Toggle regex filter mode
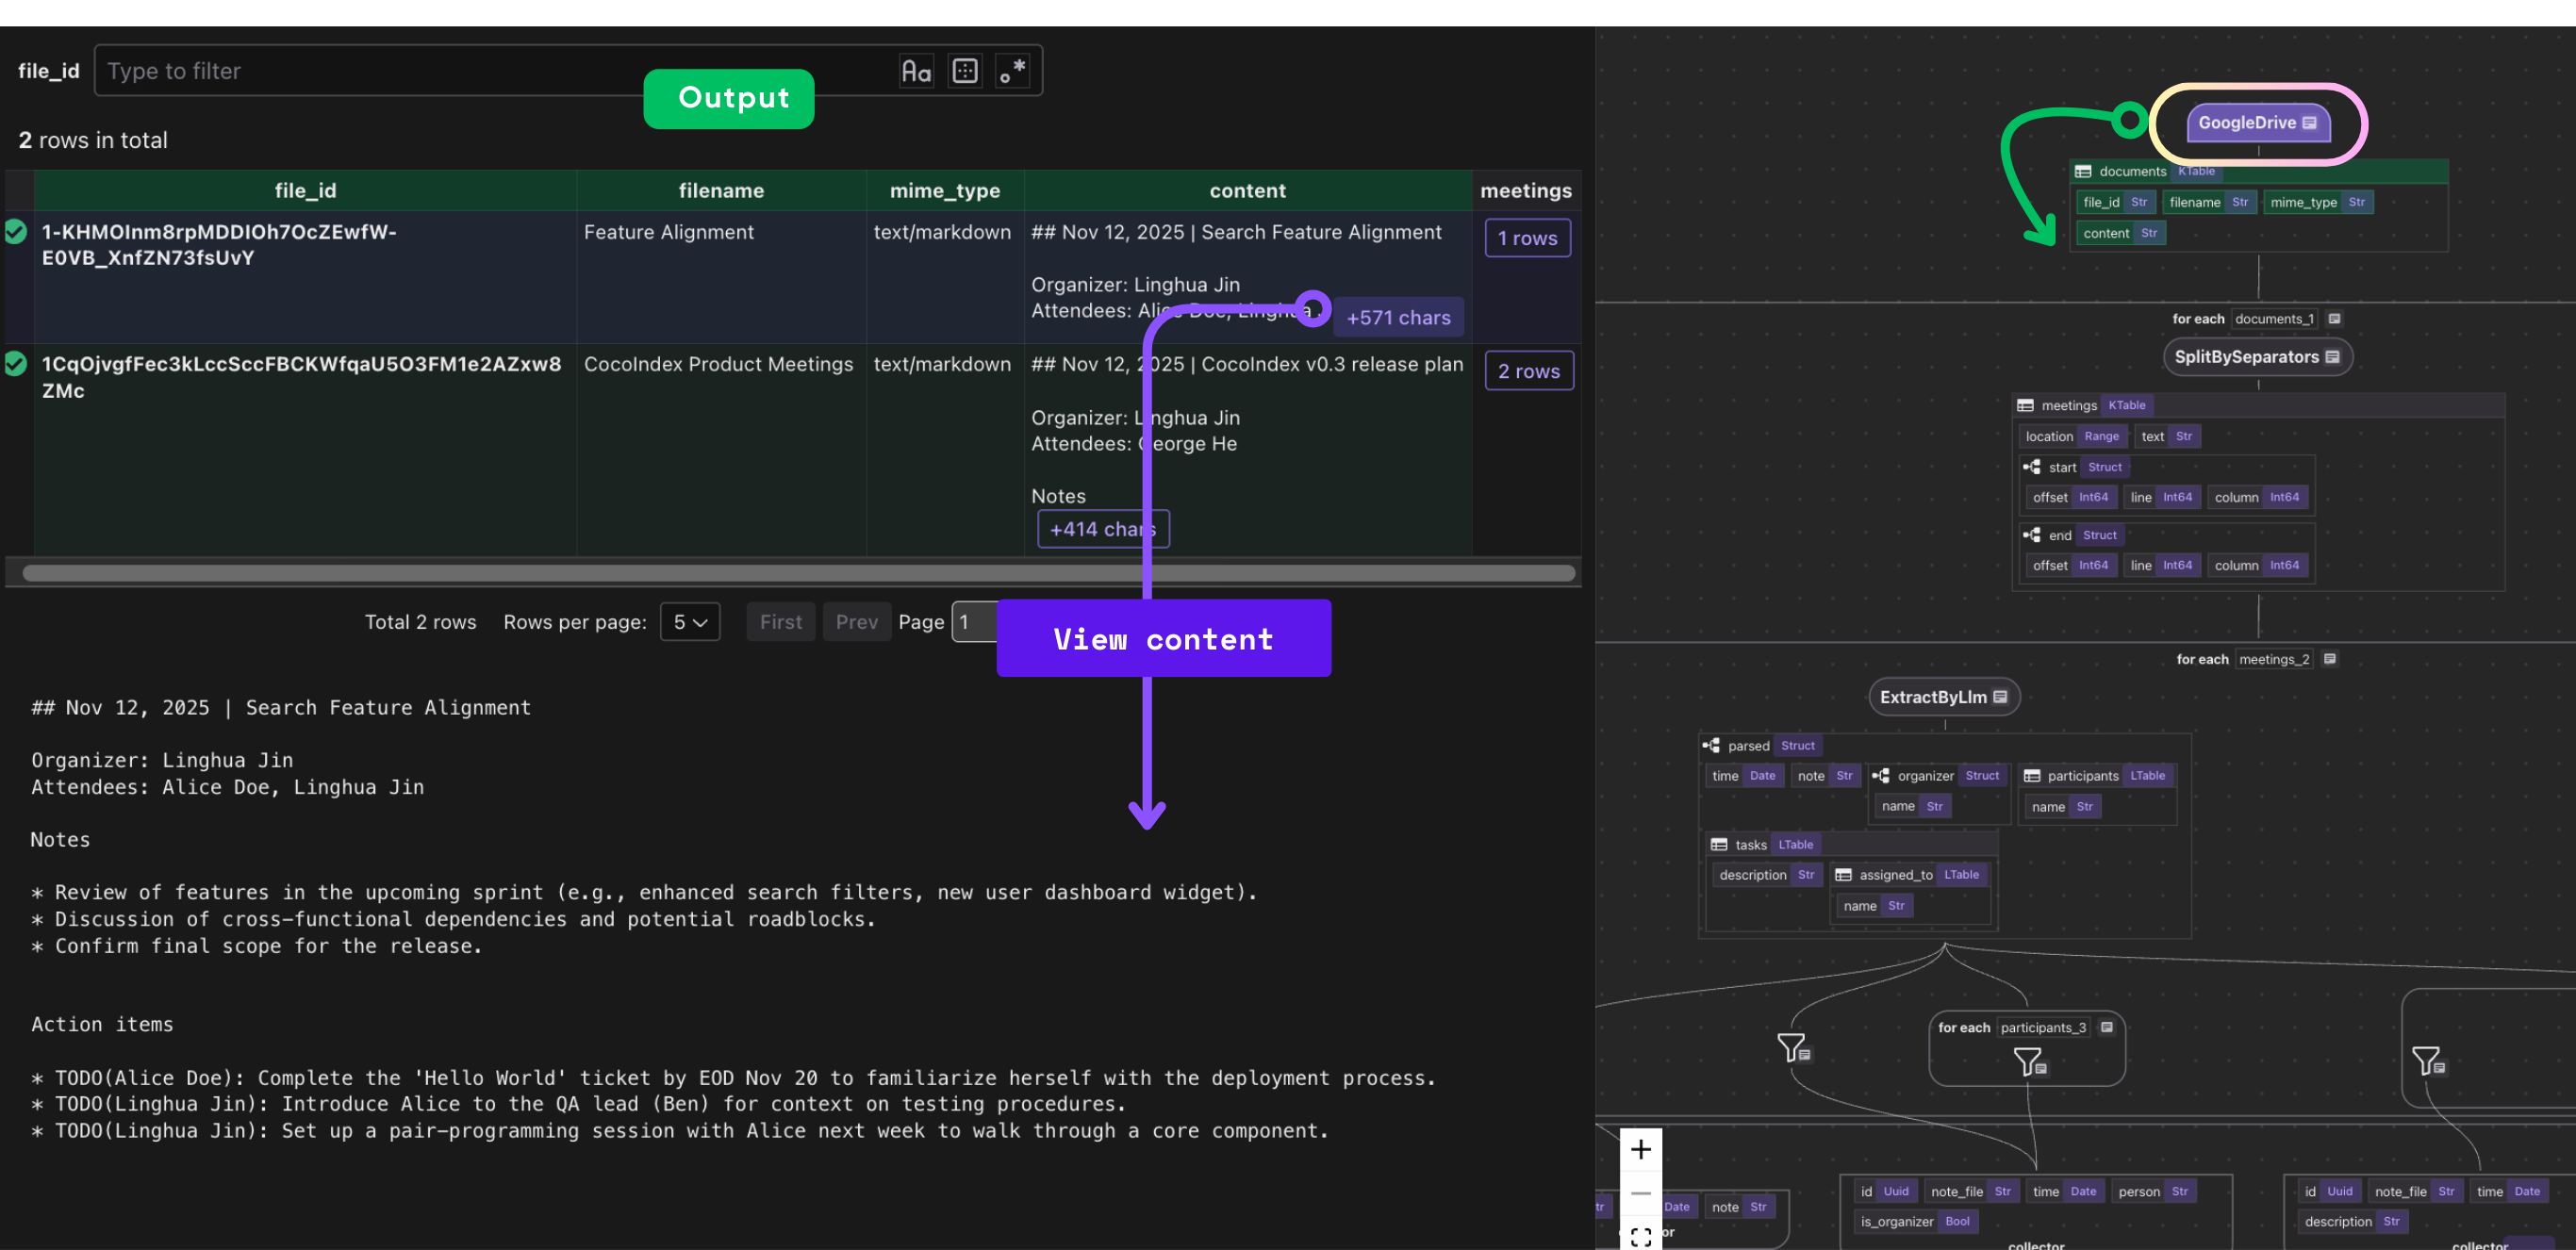The image size is (2576, 1250). [x=1012, y=71]
